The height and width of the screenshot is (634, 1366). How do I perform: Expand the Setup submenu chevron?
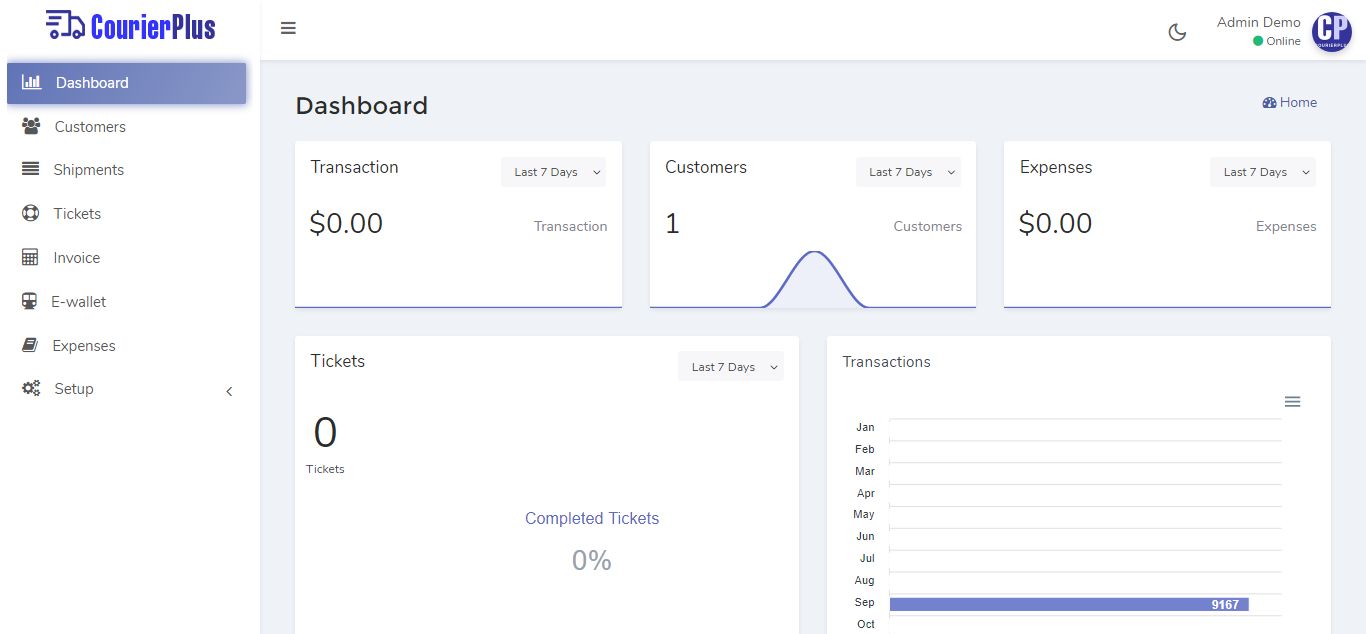click(x=229, y=391)
